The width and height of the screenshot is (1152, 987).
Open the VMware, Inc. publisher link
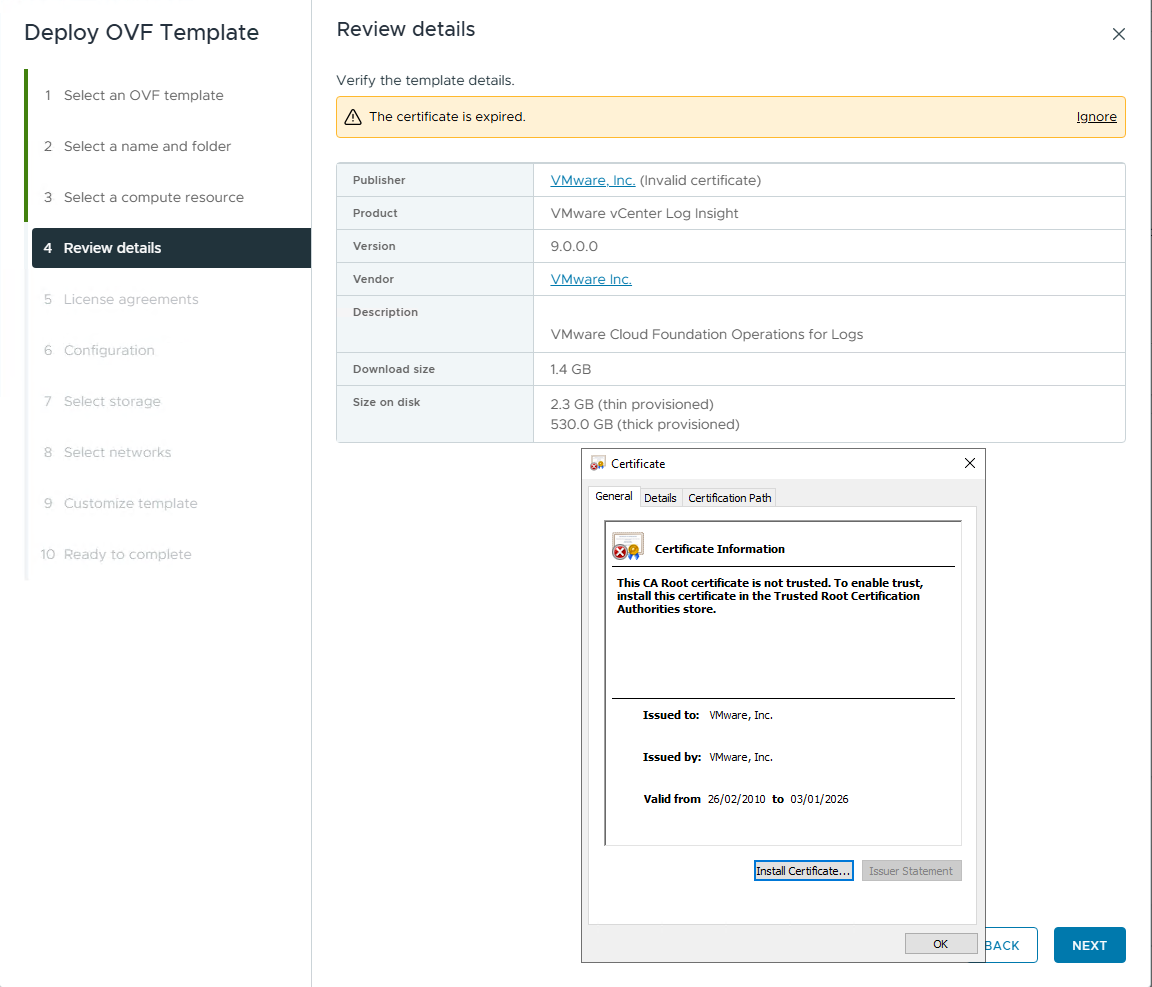(x=592, y=180)
